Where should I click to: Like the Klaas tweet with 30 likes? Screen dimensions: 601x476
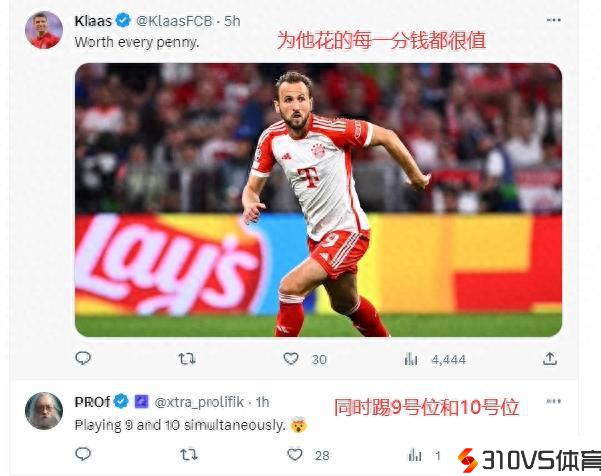point(291,359)
